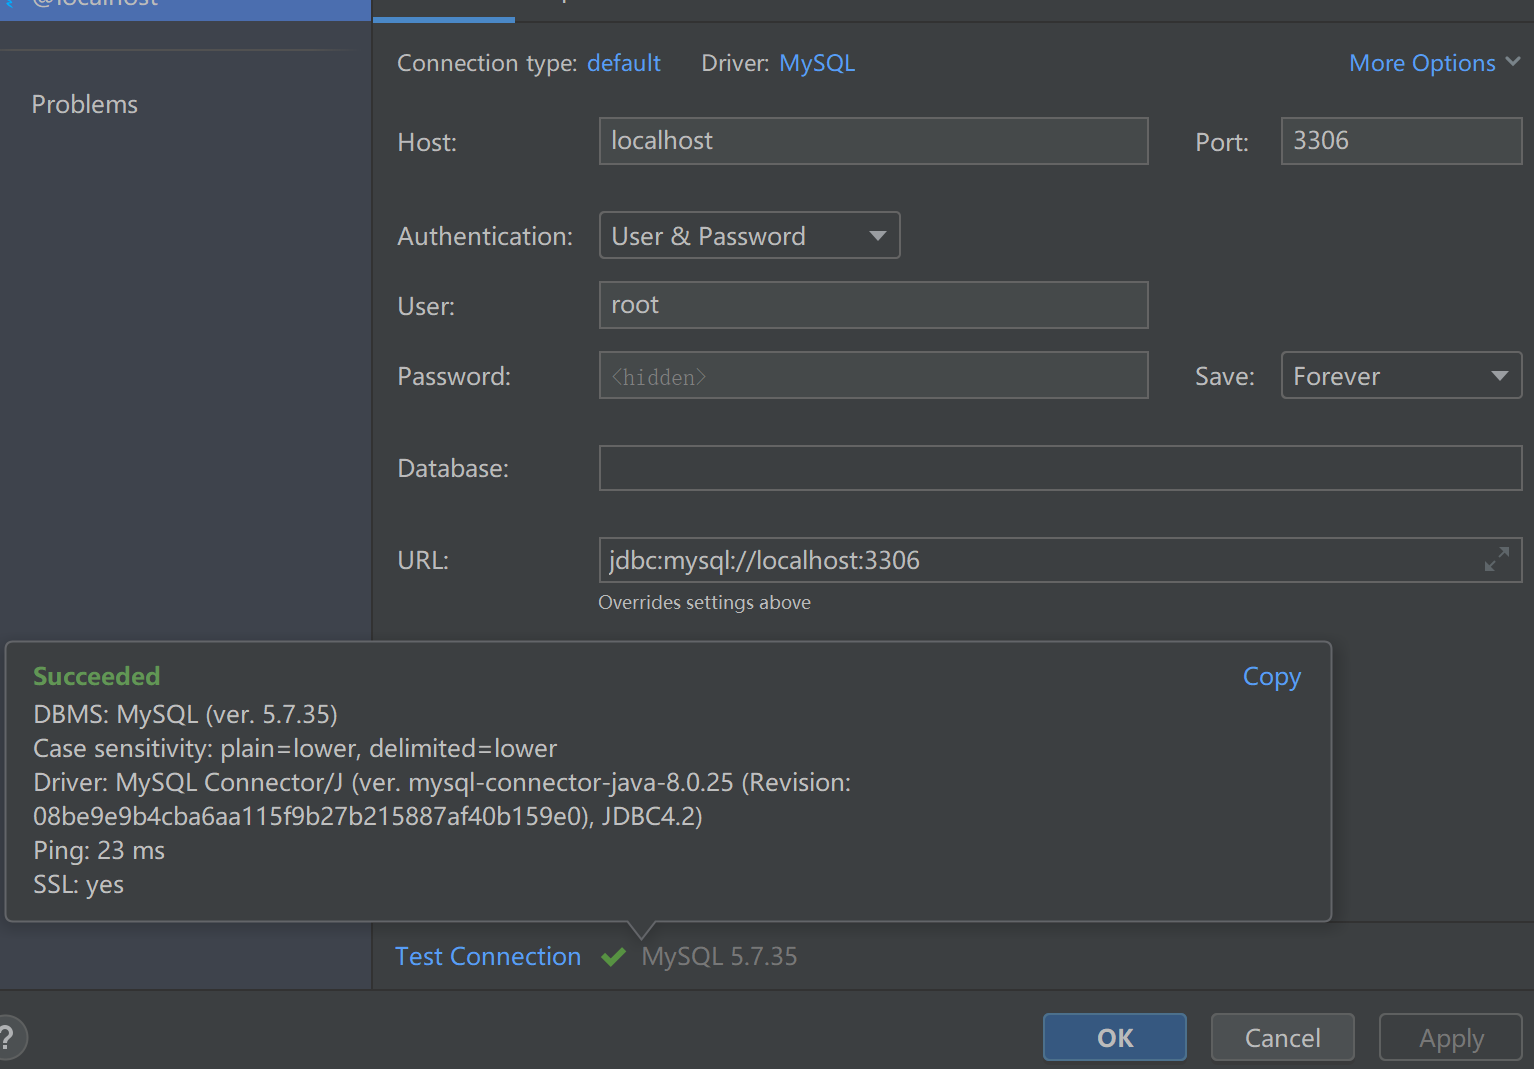This screenshot has width=1534, height=1069.
Task: Click into the Port field
Action: point(1400,141)
